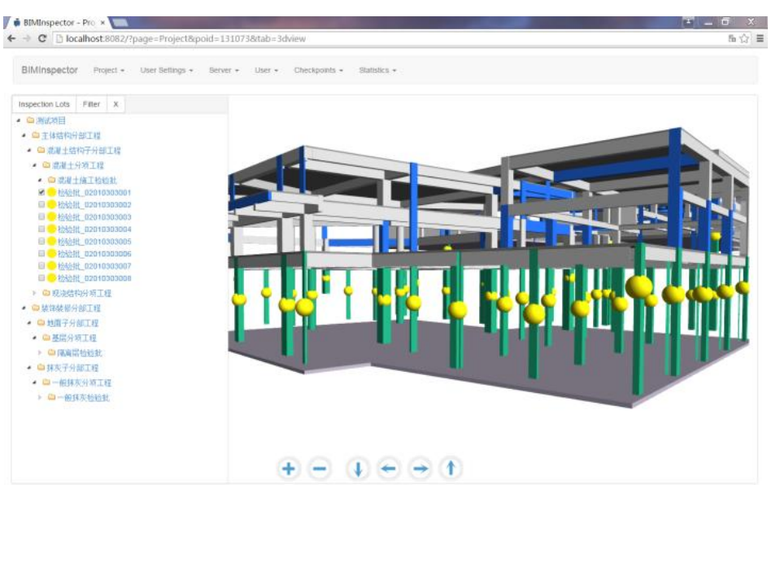The image size is (780, 572).
Task: Open inspection lot 02010303008 link
Action: [x=94, y=279]
